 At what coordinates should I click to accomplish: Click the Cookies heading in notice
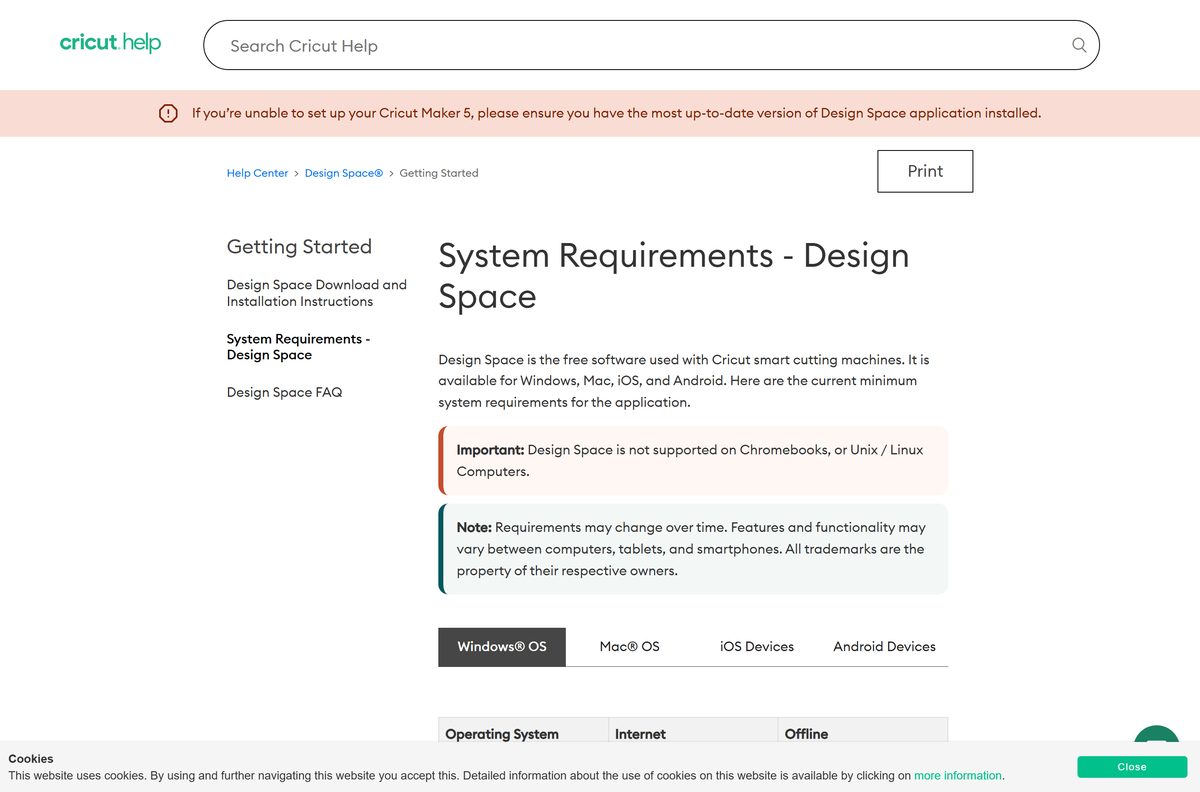(31, 759)
